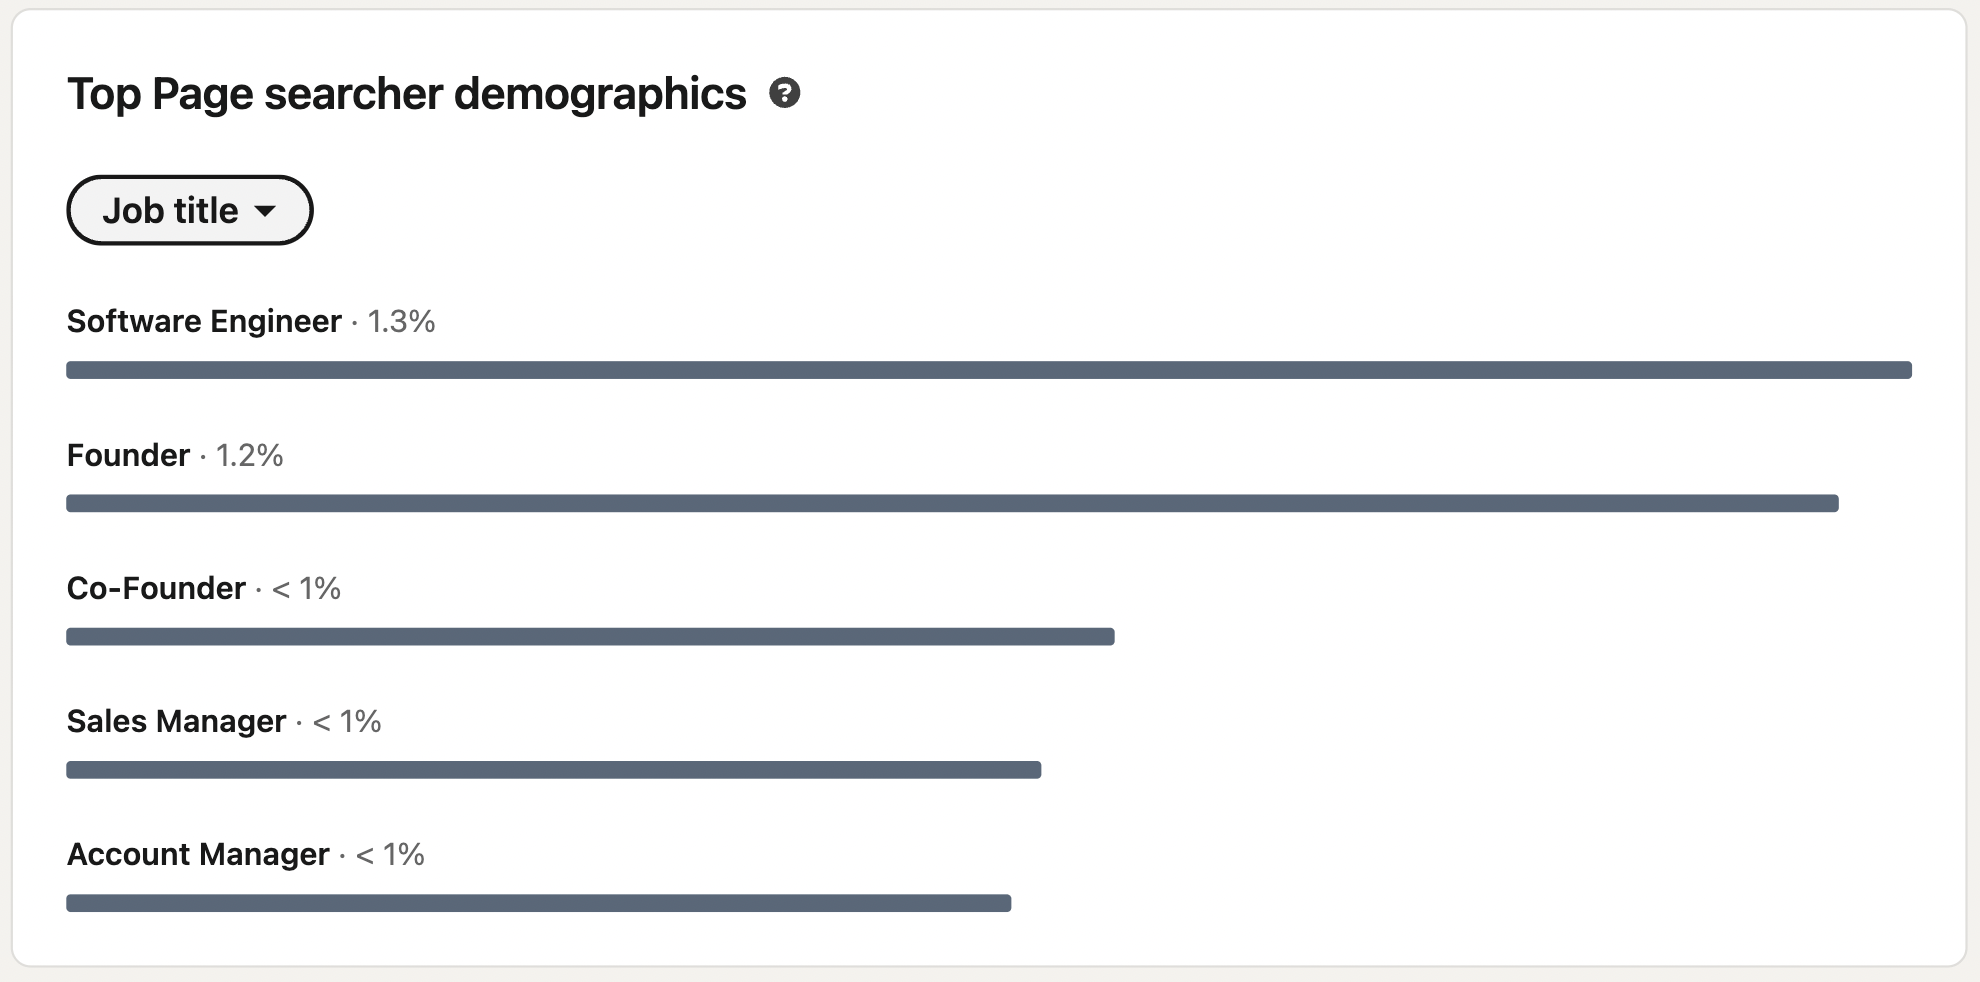Click the 1.2% value next to Founder
Image resolution: width=1980 pixels, height=982 pixels.
point(250,455)
